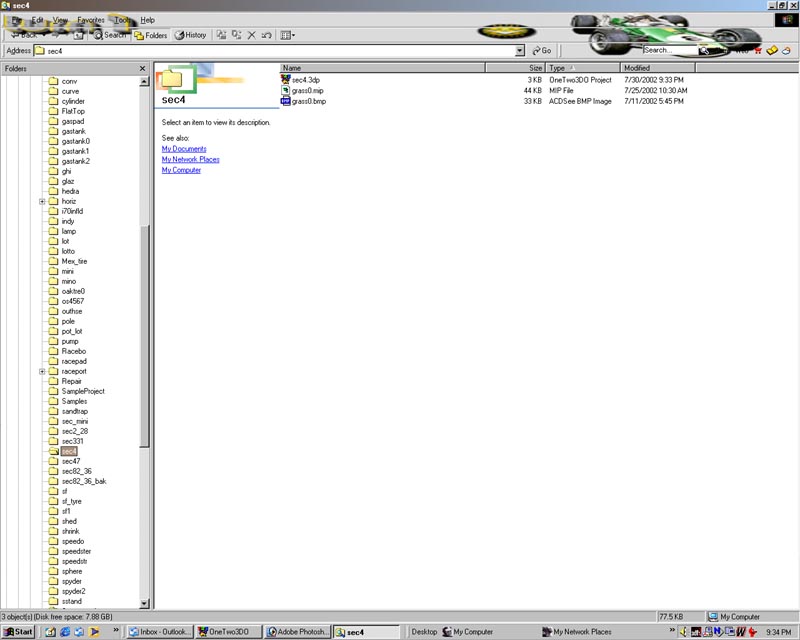Select the sec4.3dp file
This screenshot has height=640, width=800.
coord(306,80)
